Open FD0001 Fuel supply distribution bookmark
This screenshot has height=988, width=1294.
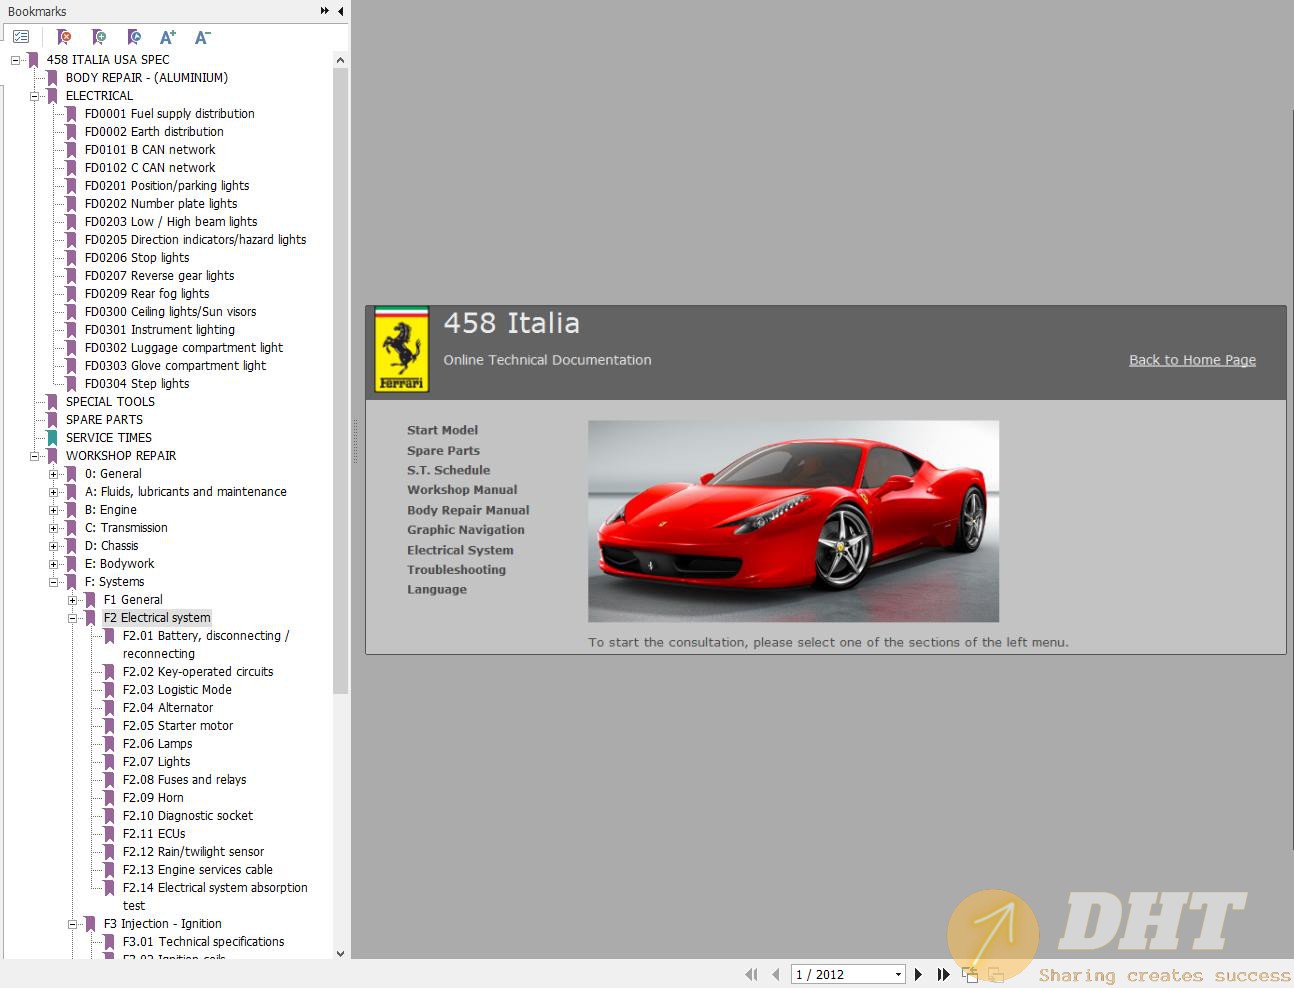(x=170, y=114)
